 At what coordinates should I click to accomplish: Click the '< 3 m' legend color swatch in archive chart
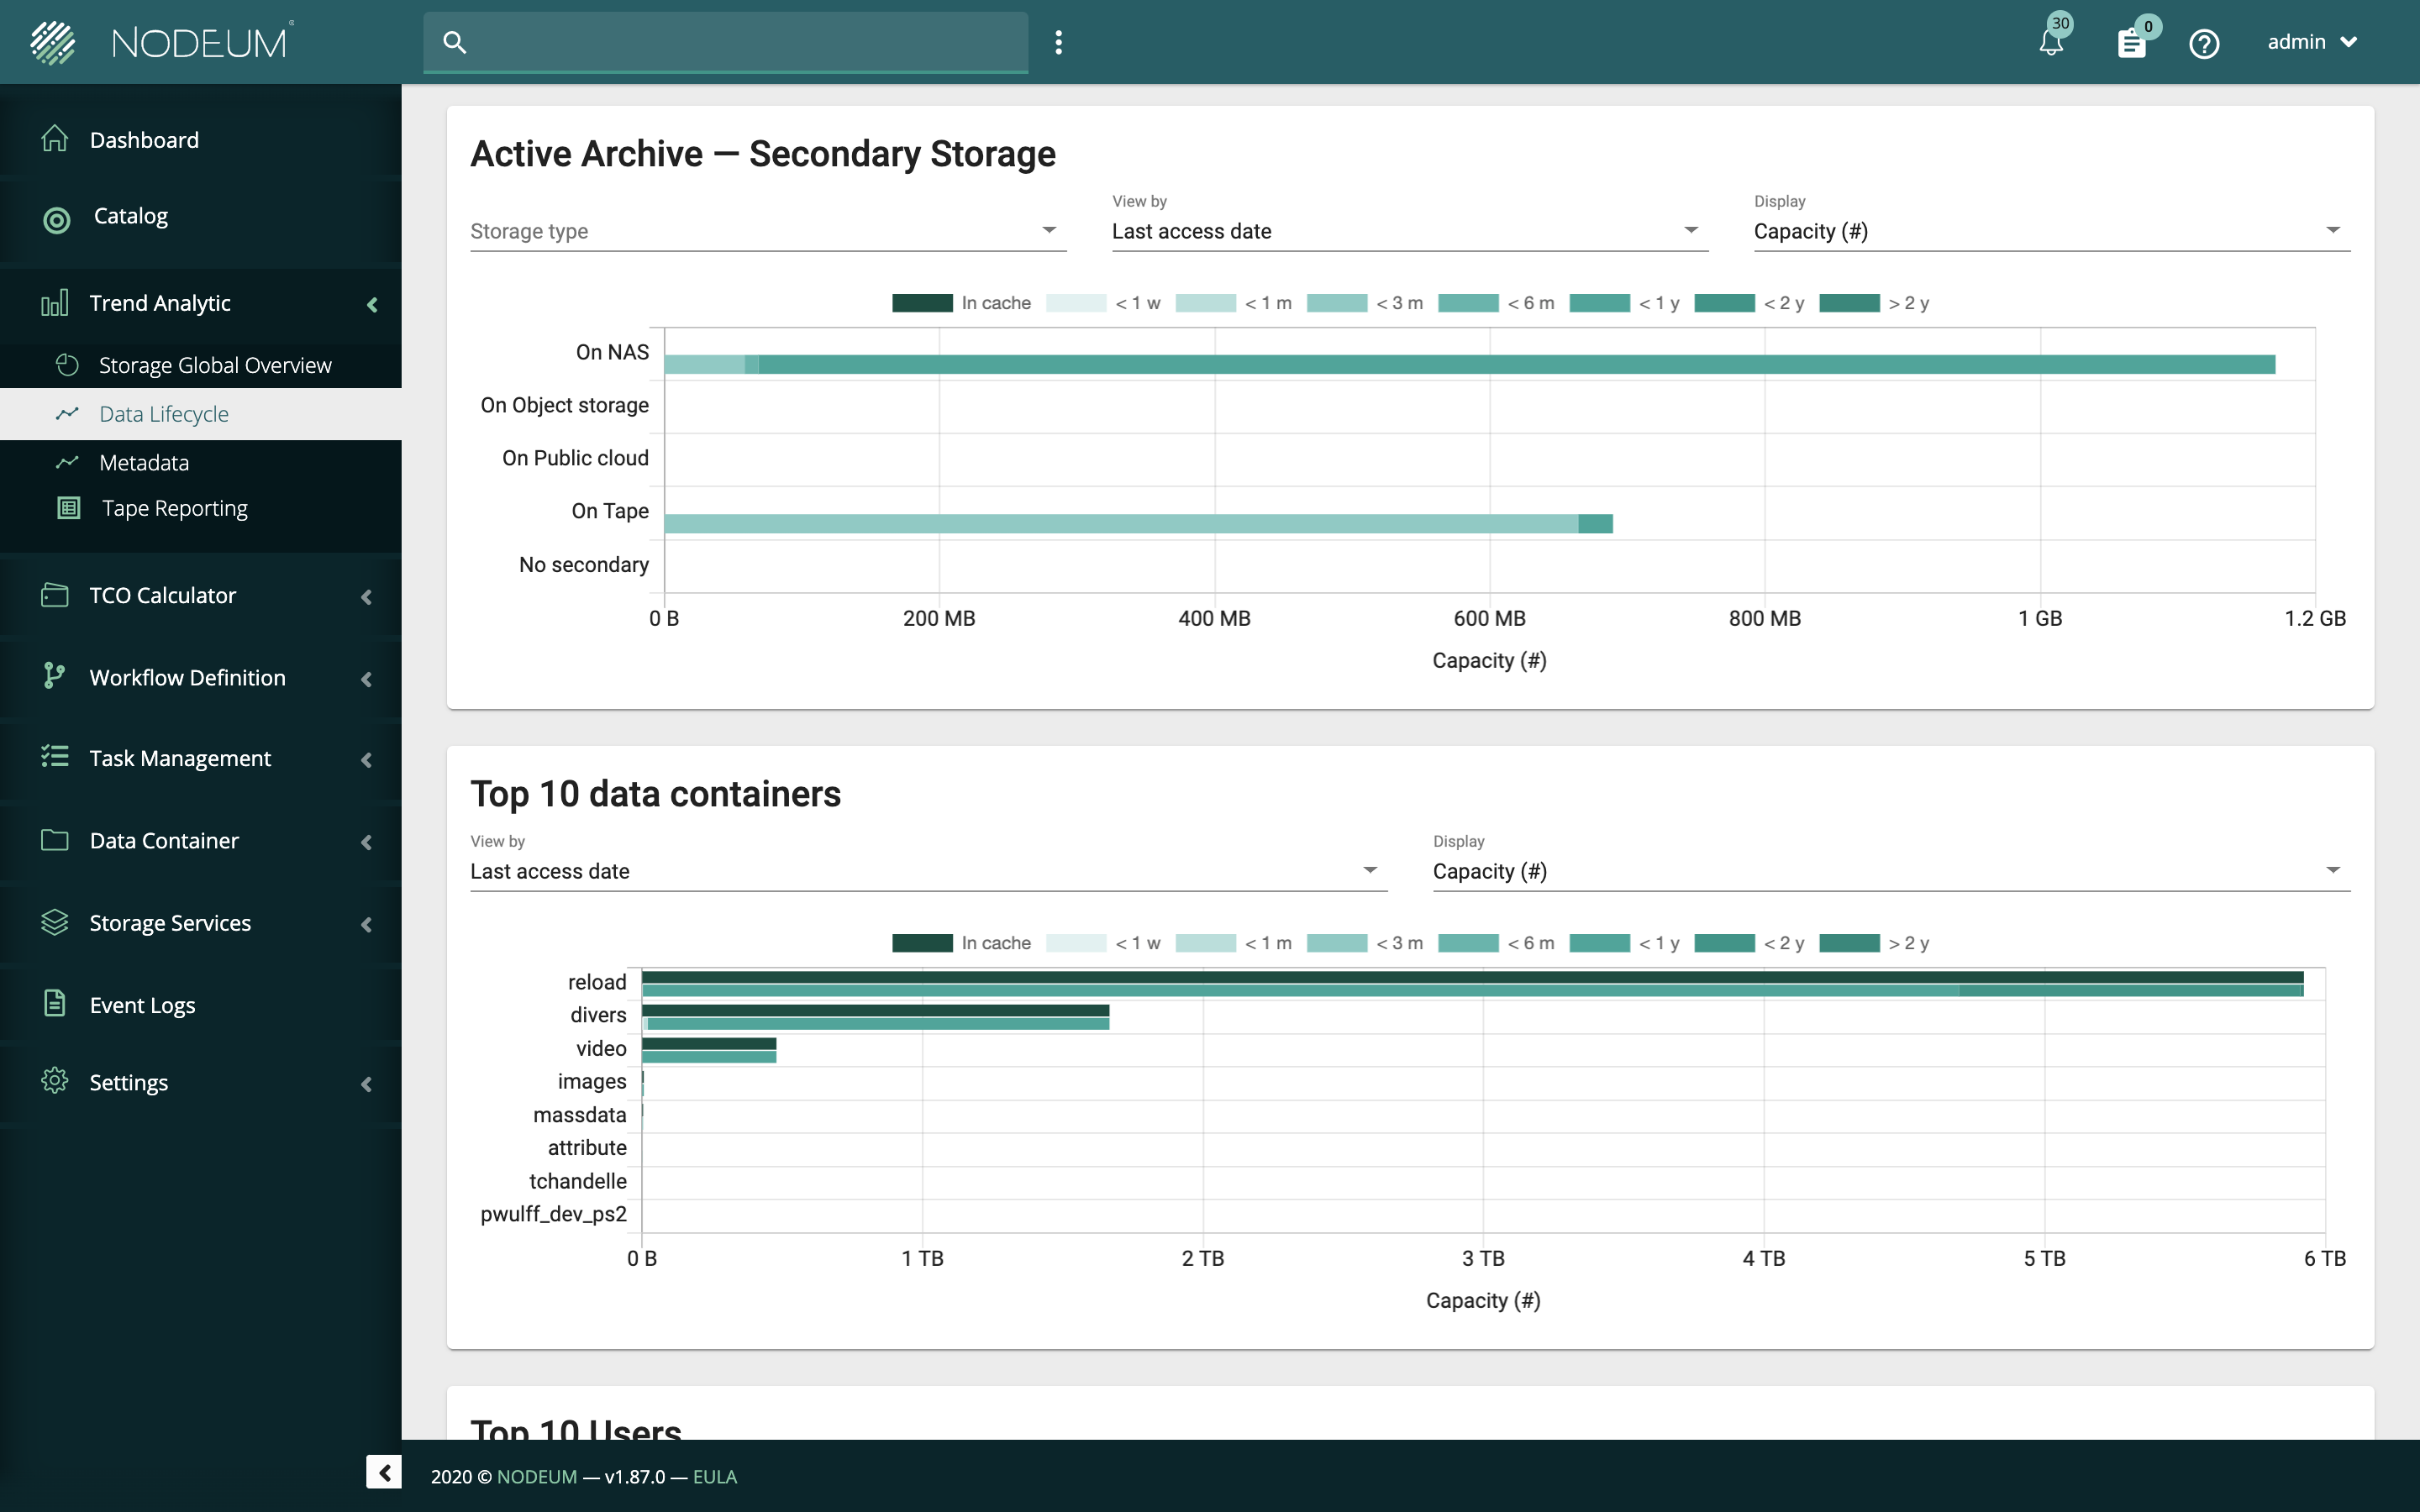[1336, 303]
